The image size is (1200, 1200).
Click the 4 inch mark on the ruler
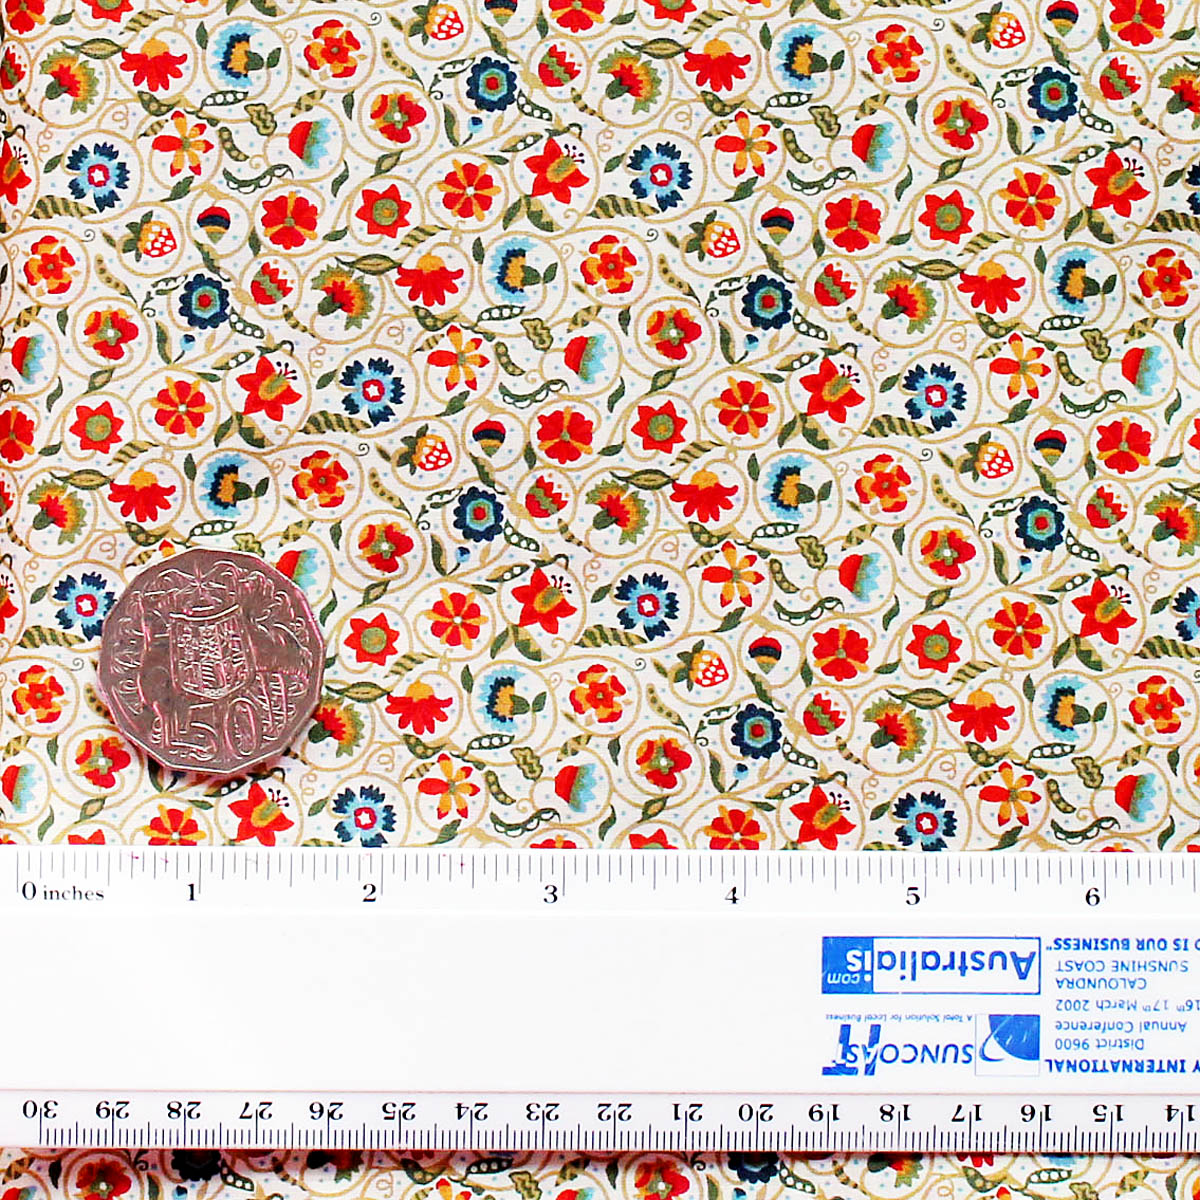tap(732, 894)
